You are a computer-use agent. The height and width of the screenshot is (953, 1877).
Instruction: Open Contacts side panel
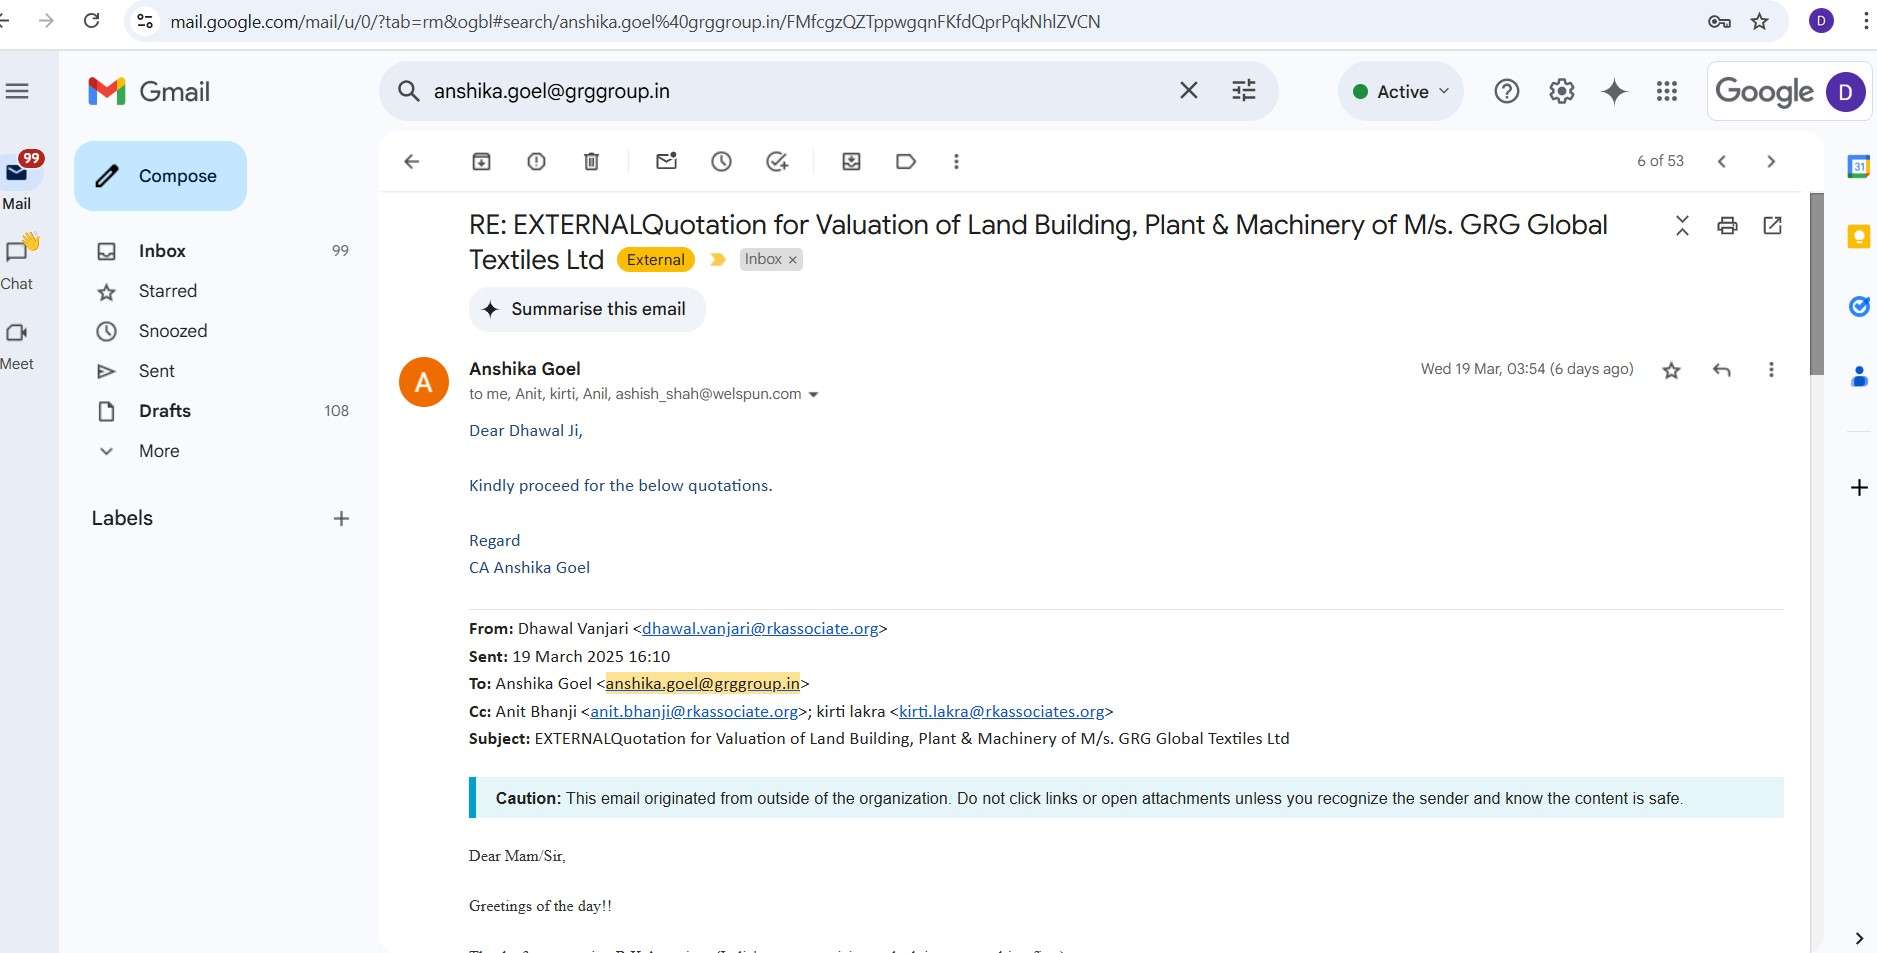(x=1858, y=377)
